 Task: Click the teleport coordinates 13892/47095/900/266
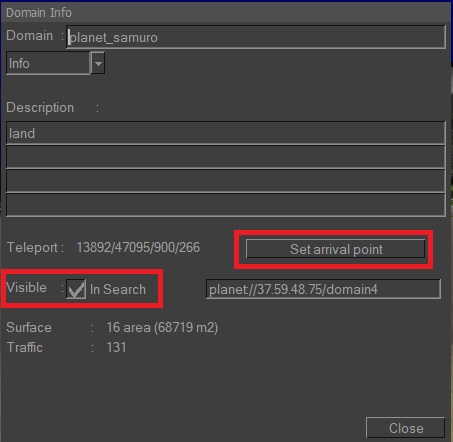(138, 247)
